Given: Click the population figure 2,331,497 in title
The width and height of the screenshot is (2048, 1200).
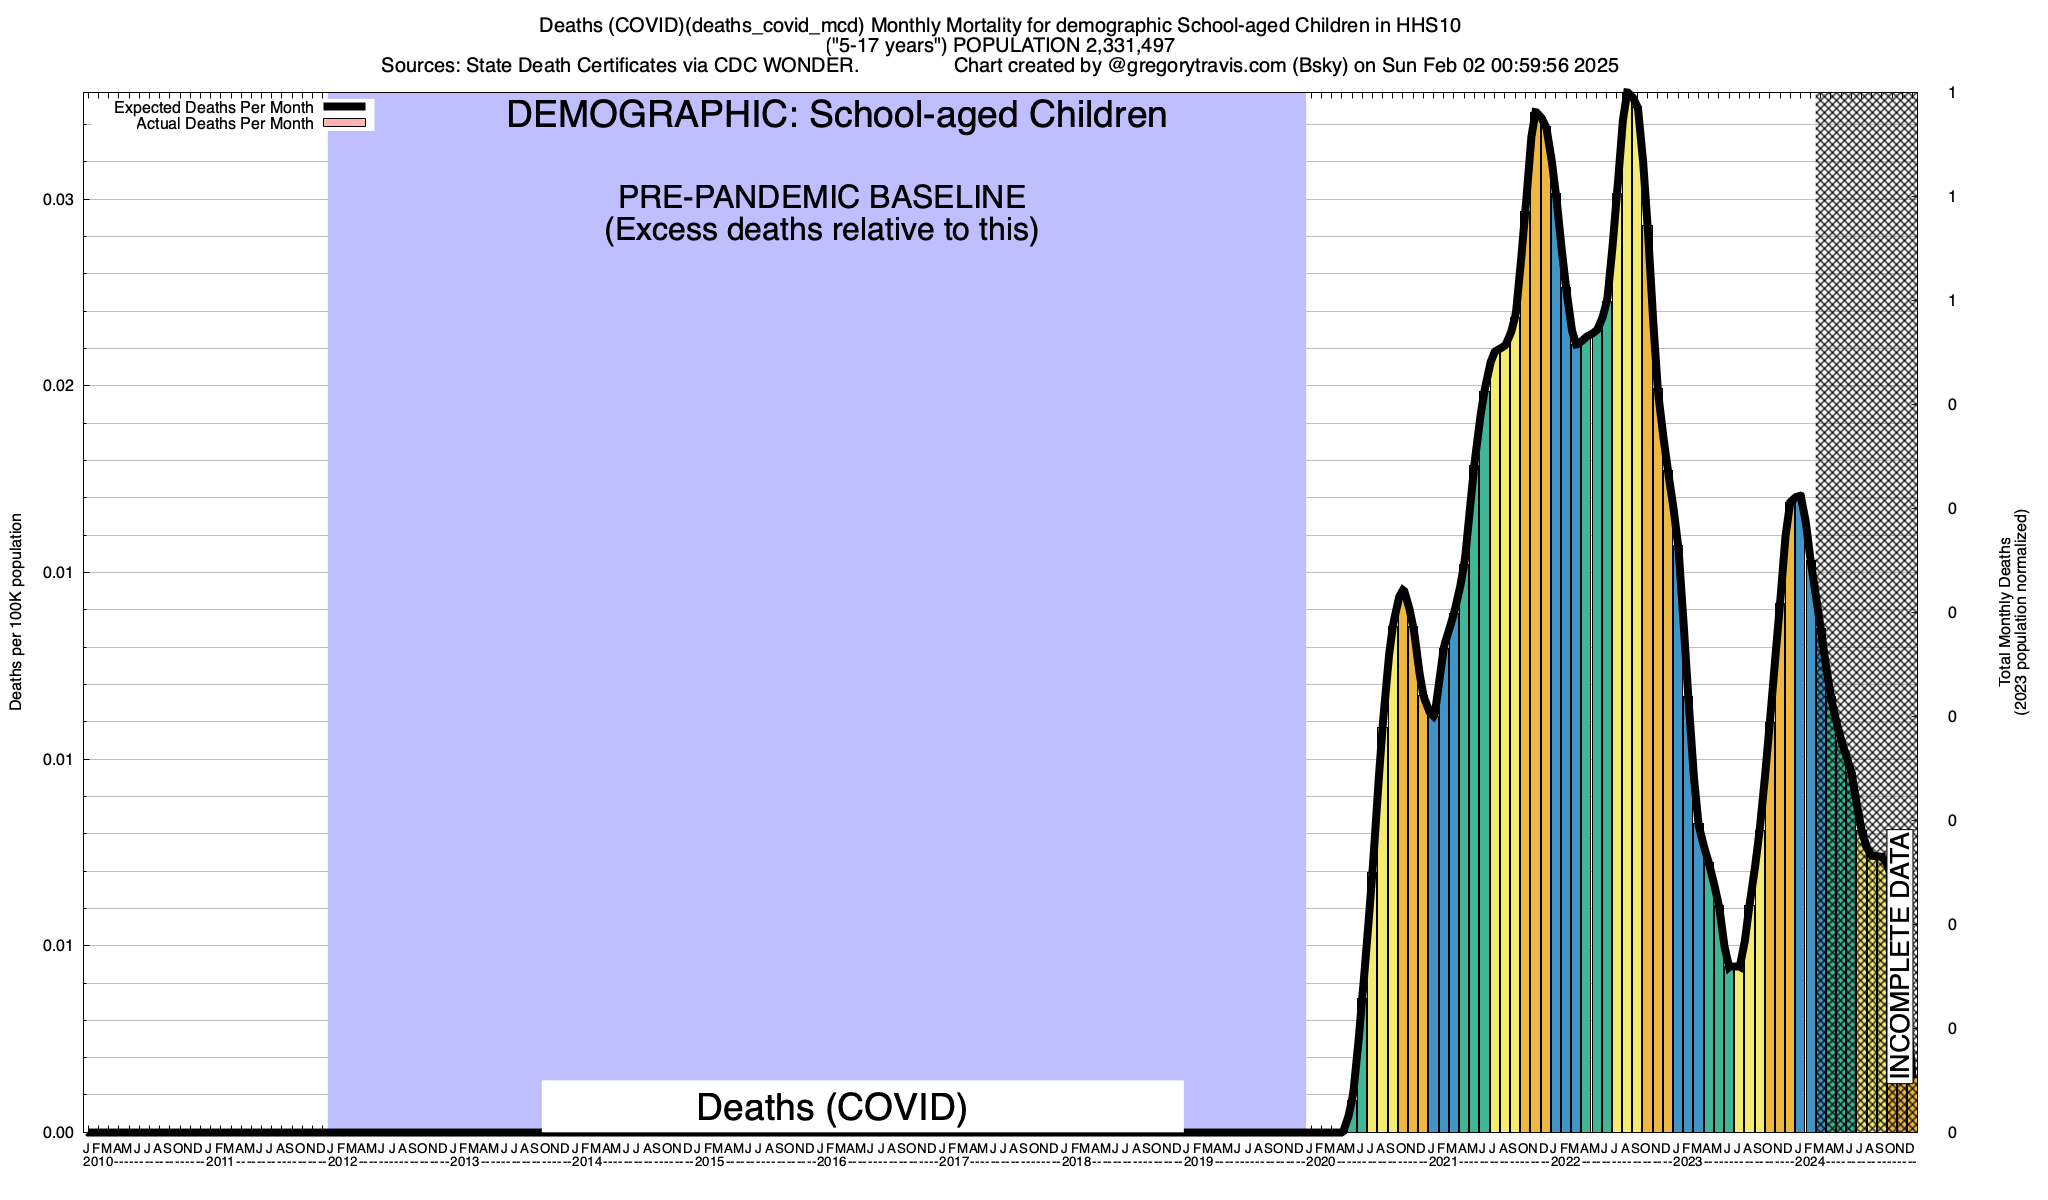Looking at the screenshot, I should (1130, 46).
